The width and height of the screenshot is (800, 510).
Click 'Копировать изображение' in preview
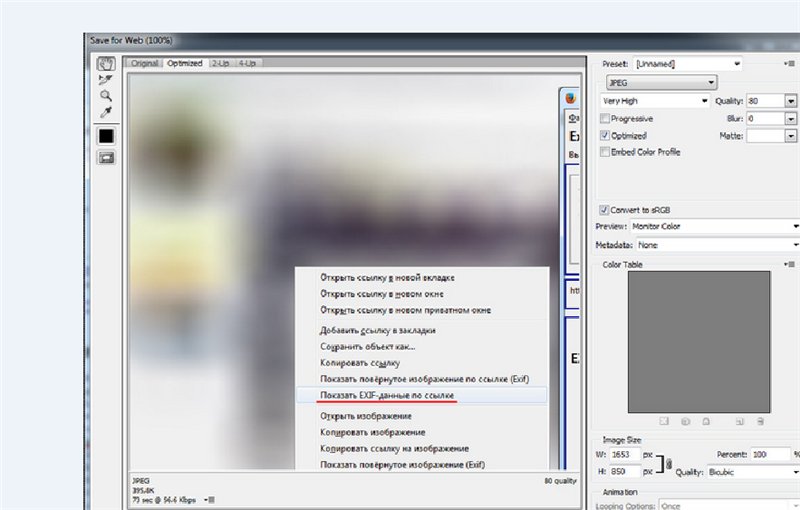pos(372,432)
